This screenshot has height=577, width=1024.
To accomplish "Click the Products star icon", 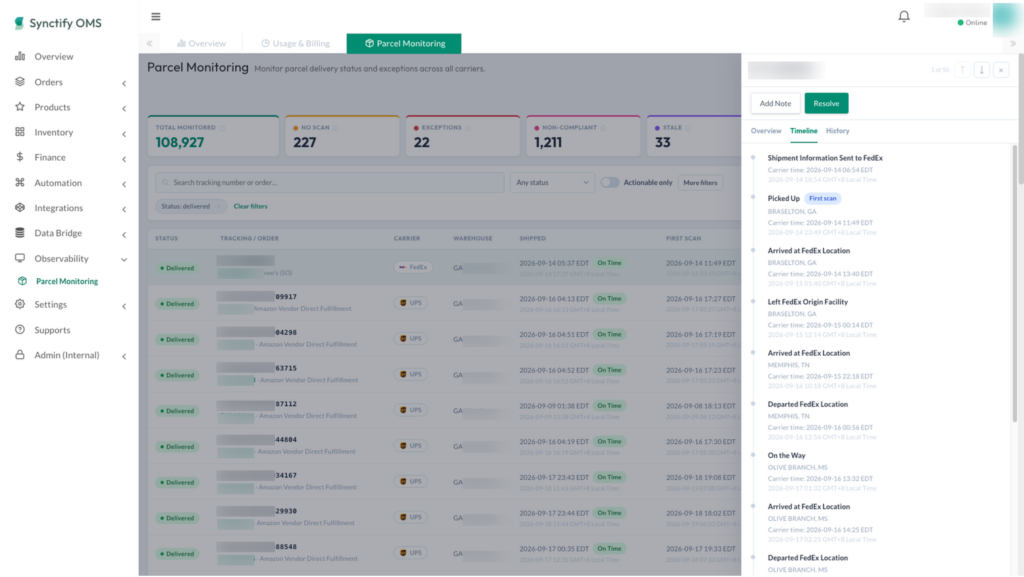I will [20, 106].
